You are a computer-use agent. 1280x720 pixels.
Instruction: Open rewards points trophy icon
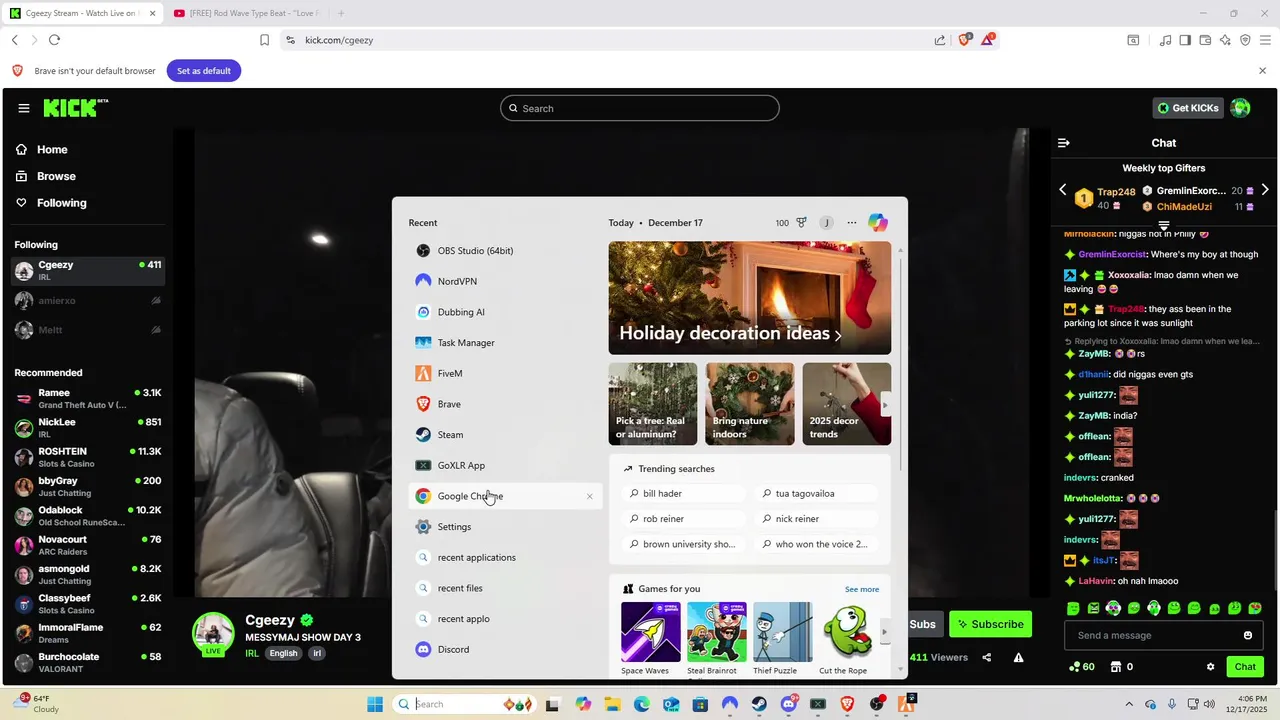click(x=801, y=223)
